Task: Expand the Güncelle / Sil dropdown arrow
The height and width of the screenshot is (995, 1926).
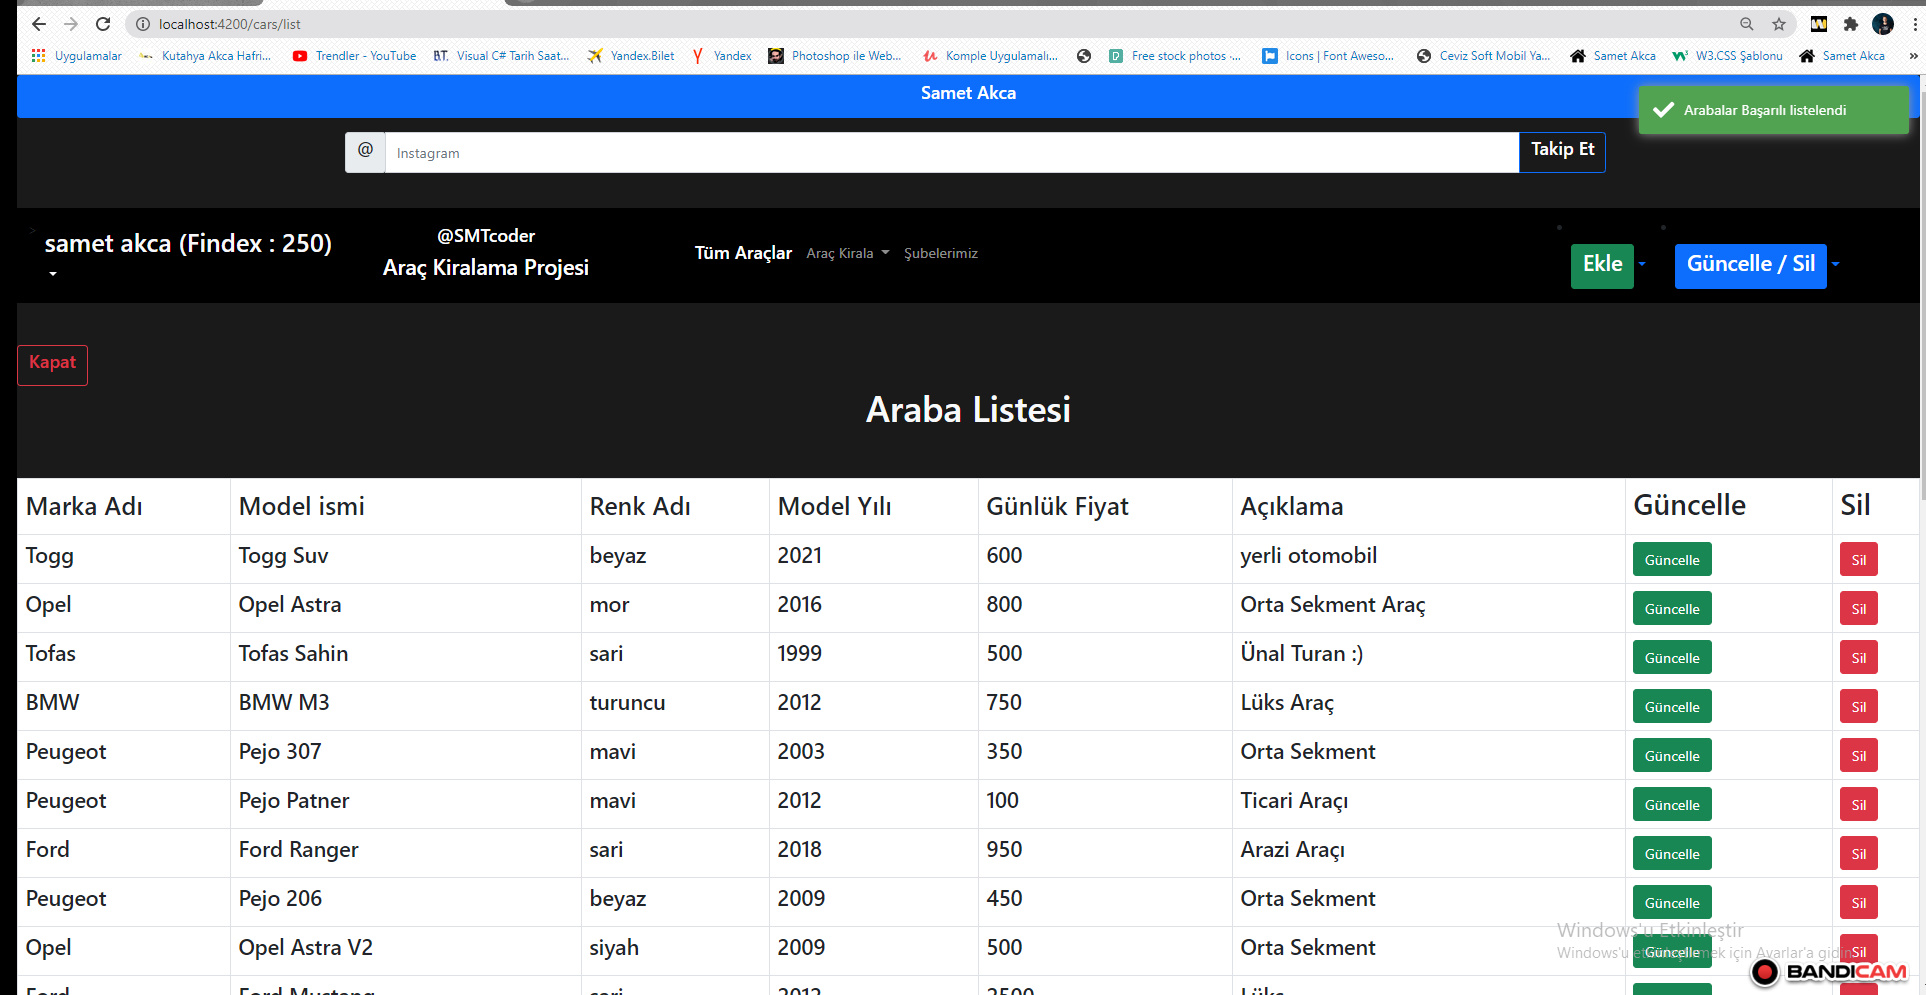Action: tap(1835, 264)
